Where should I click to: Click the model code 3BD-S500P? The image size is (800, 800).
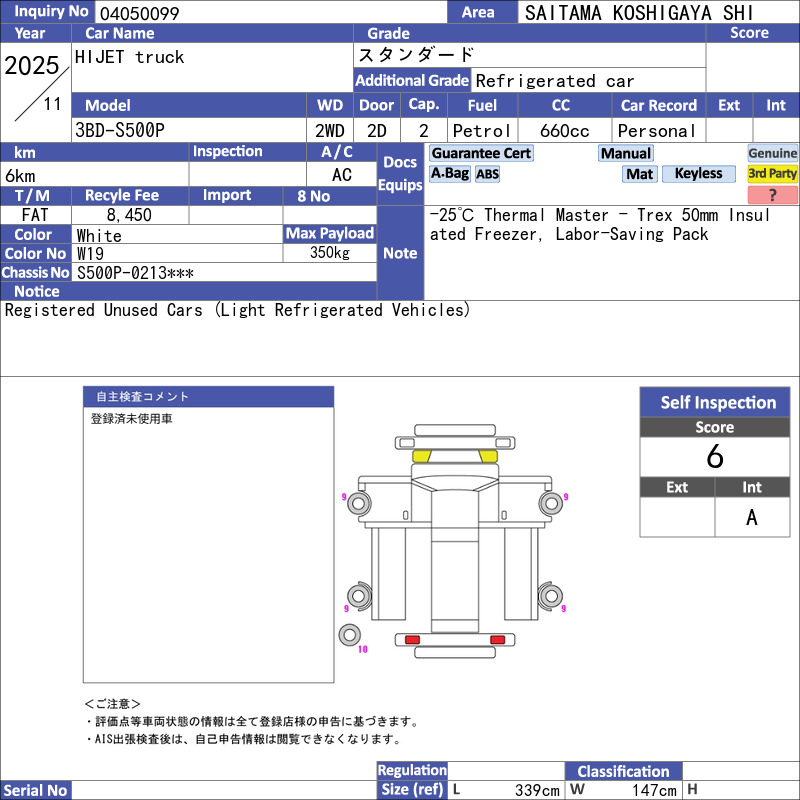pyautogui.click(x=120, y=131)
